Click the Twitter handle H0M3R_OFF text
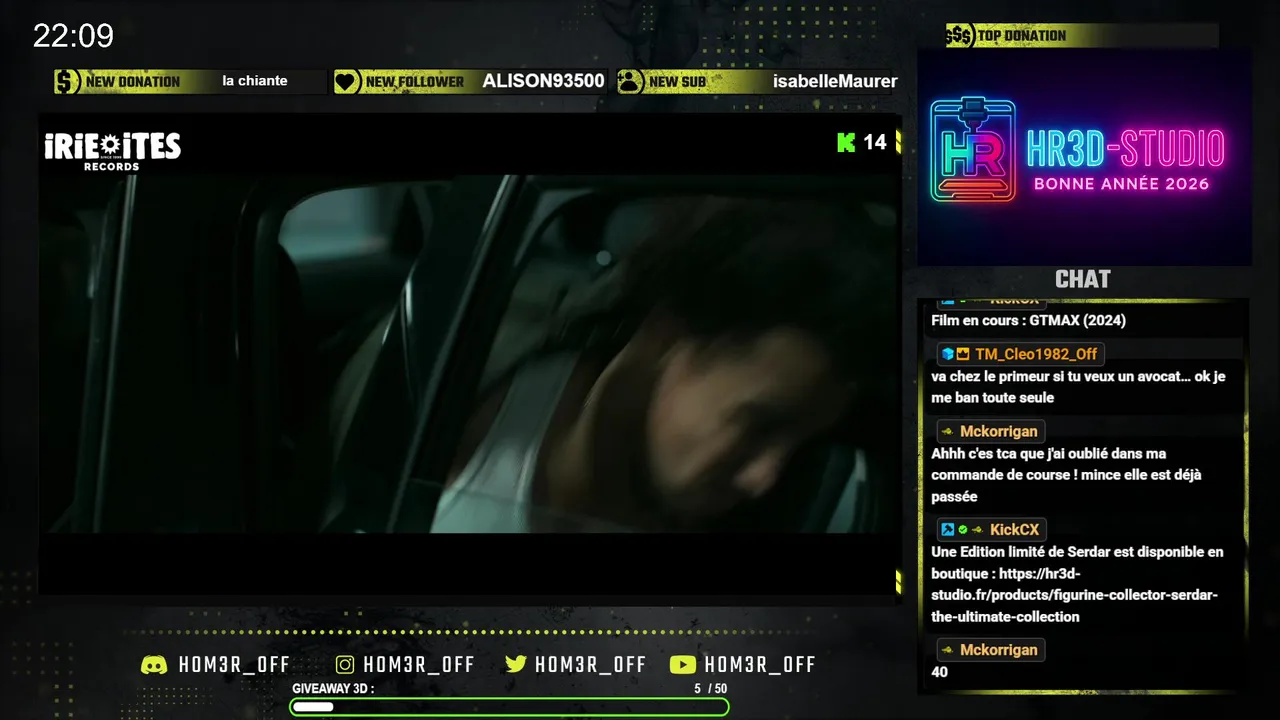The width and height of the screenshot is (1280, 720). (590, 665)
